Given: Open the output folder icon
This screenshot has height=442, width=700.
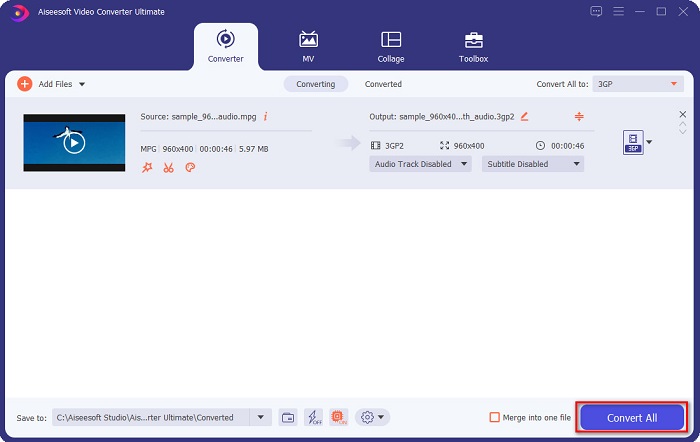Looking at the screenshot, I should click(x=288, y=417).
